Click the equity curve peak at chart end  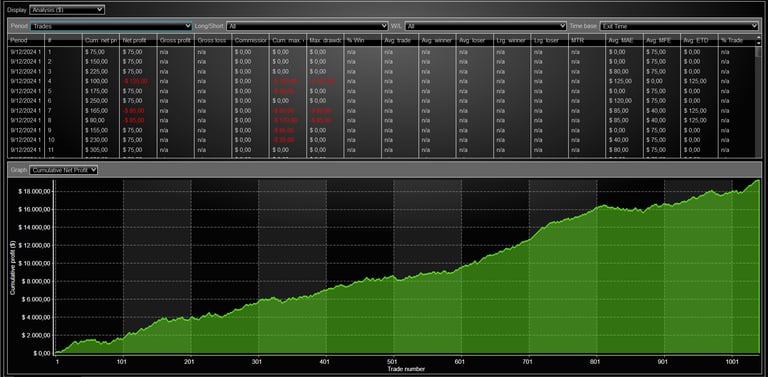point(758,180)
